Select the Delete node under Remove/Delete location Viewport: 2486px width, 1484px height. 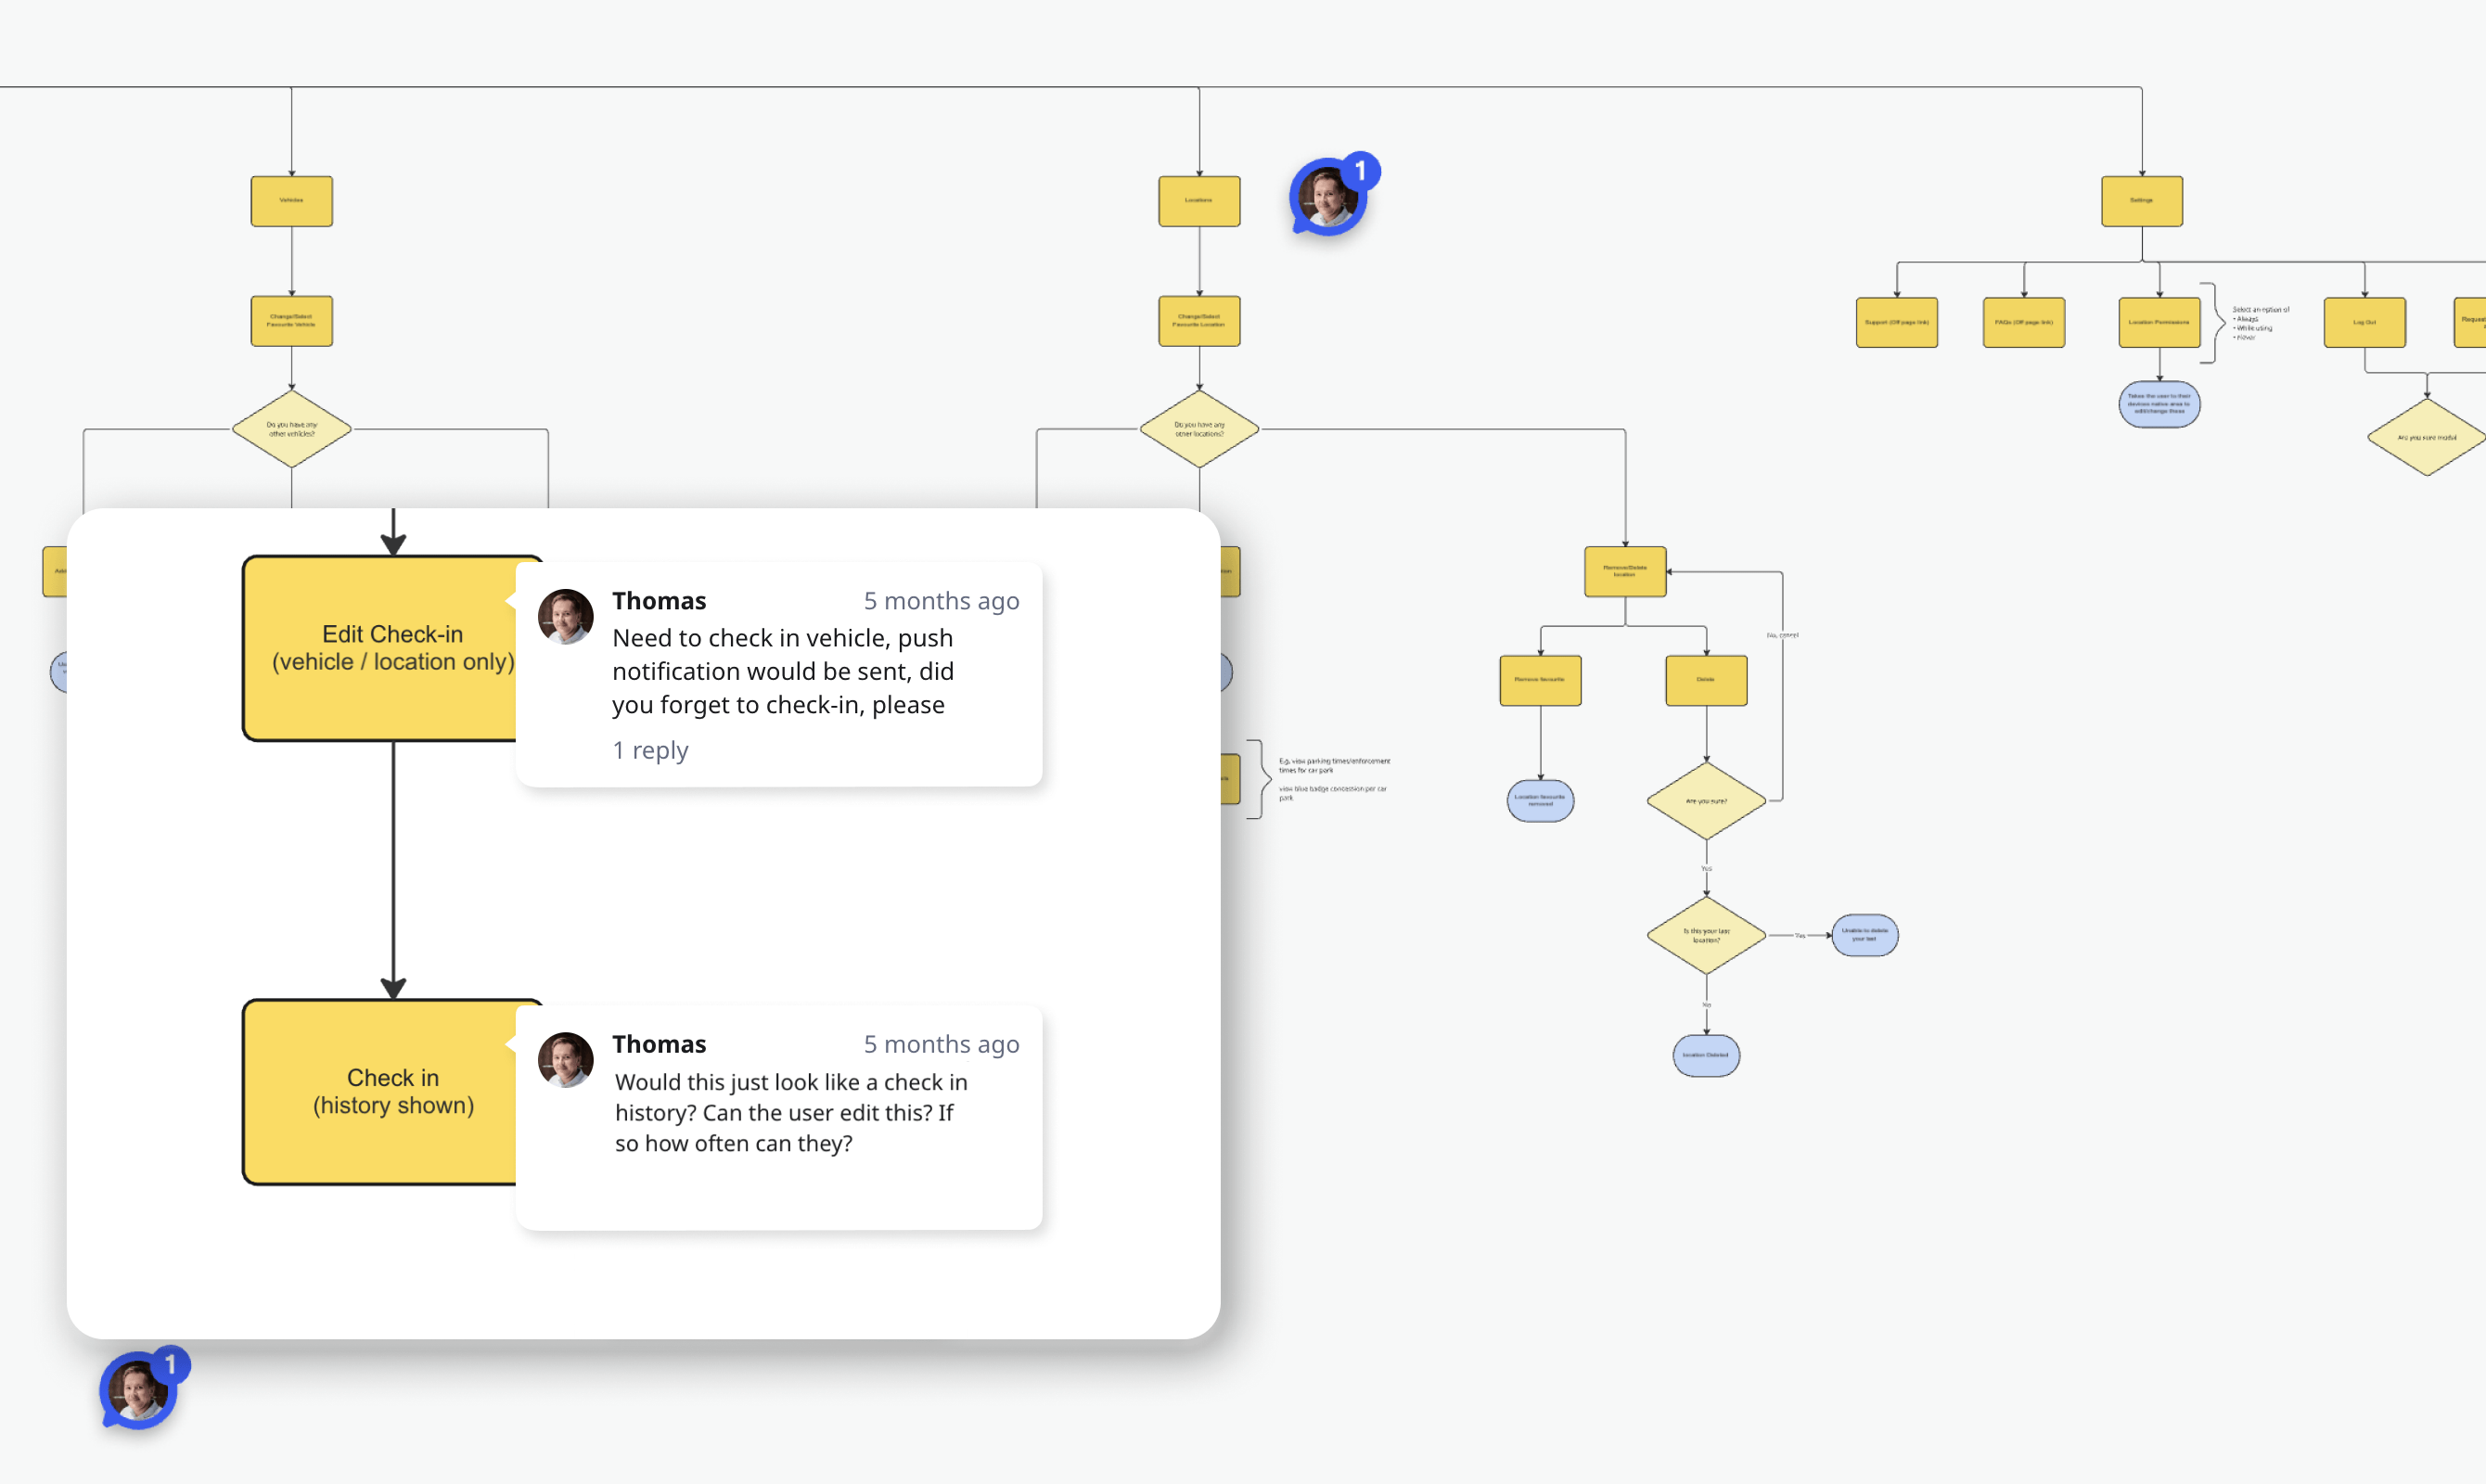(x=1706, y=680)
